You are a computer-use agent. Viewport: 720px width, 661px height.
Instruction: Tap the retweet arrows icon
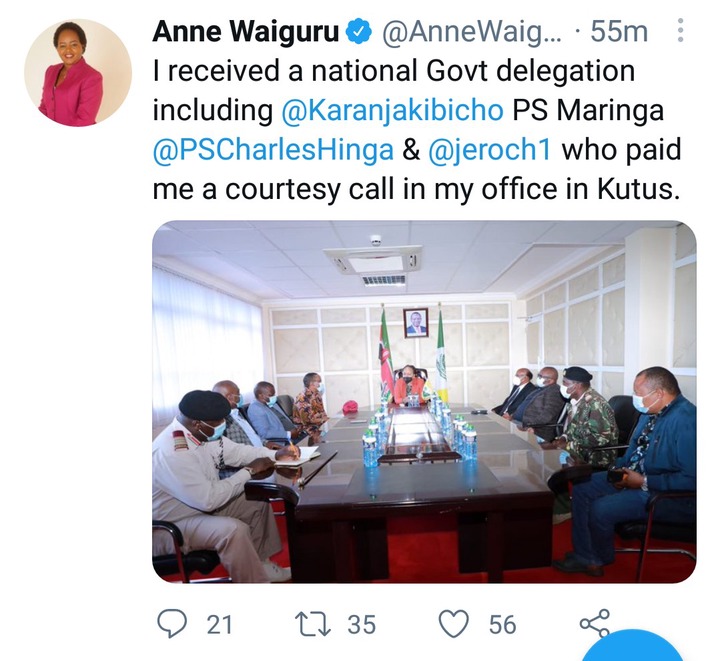[312, 625]
